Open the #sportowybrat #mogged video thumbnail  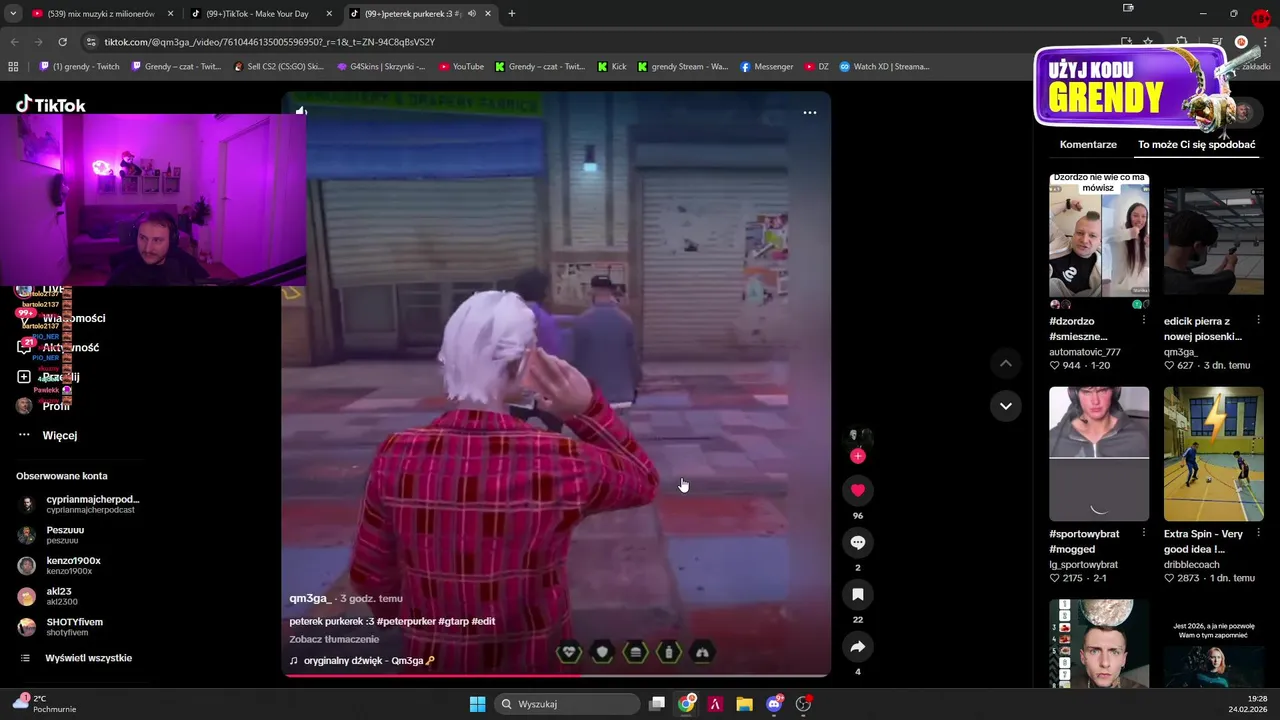1099,454
